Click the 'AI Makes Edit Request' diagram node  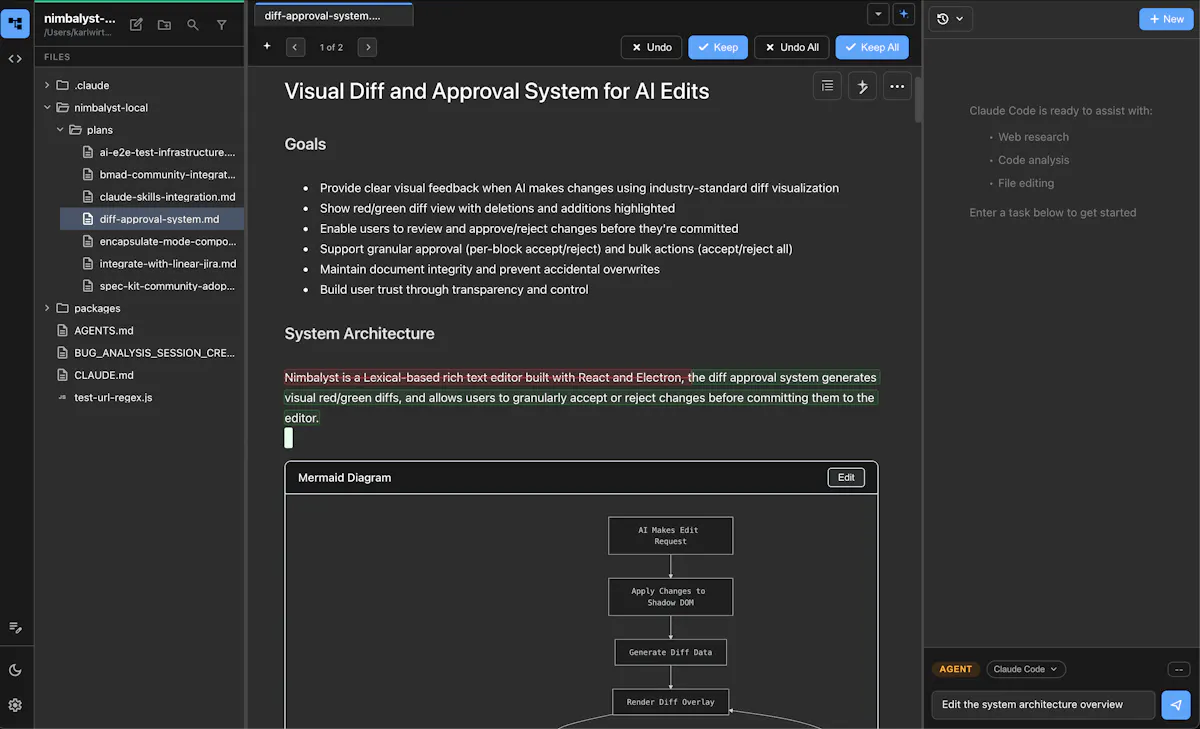tap(670, 535)
